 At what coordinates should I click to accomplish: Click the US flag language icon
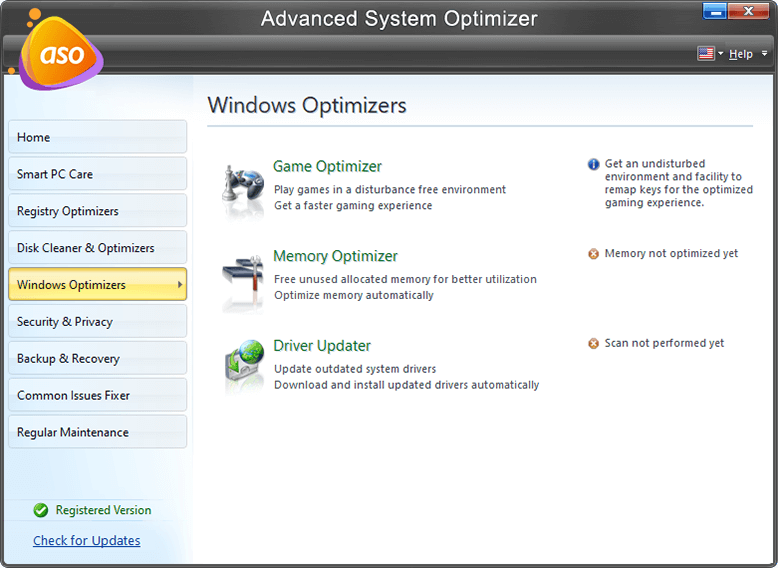(705, 54)
